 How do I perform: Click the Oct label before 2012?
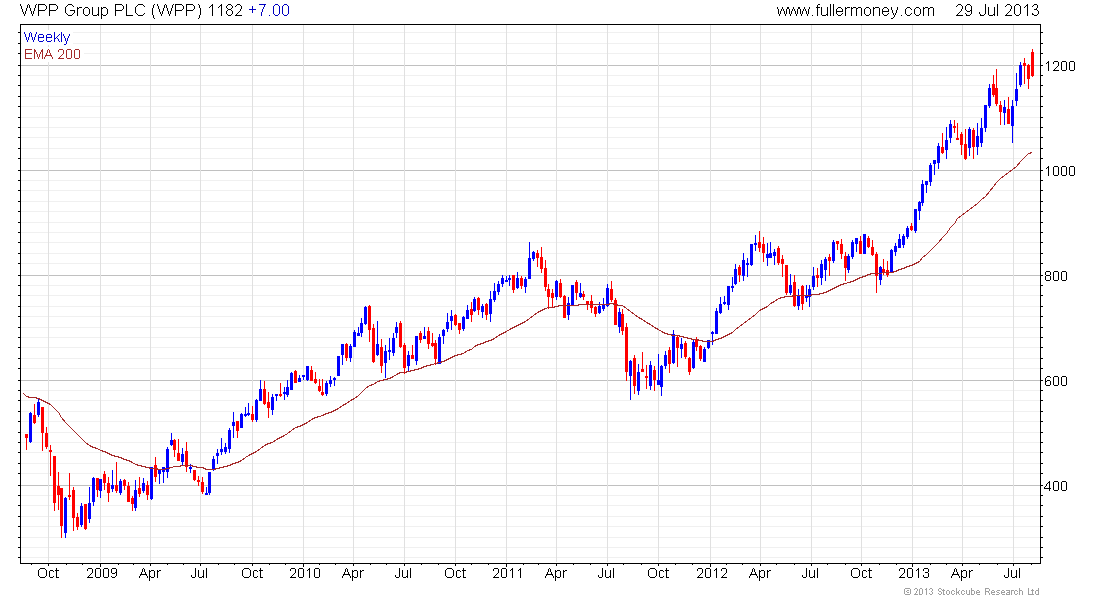(x=658, y=573)
